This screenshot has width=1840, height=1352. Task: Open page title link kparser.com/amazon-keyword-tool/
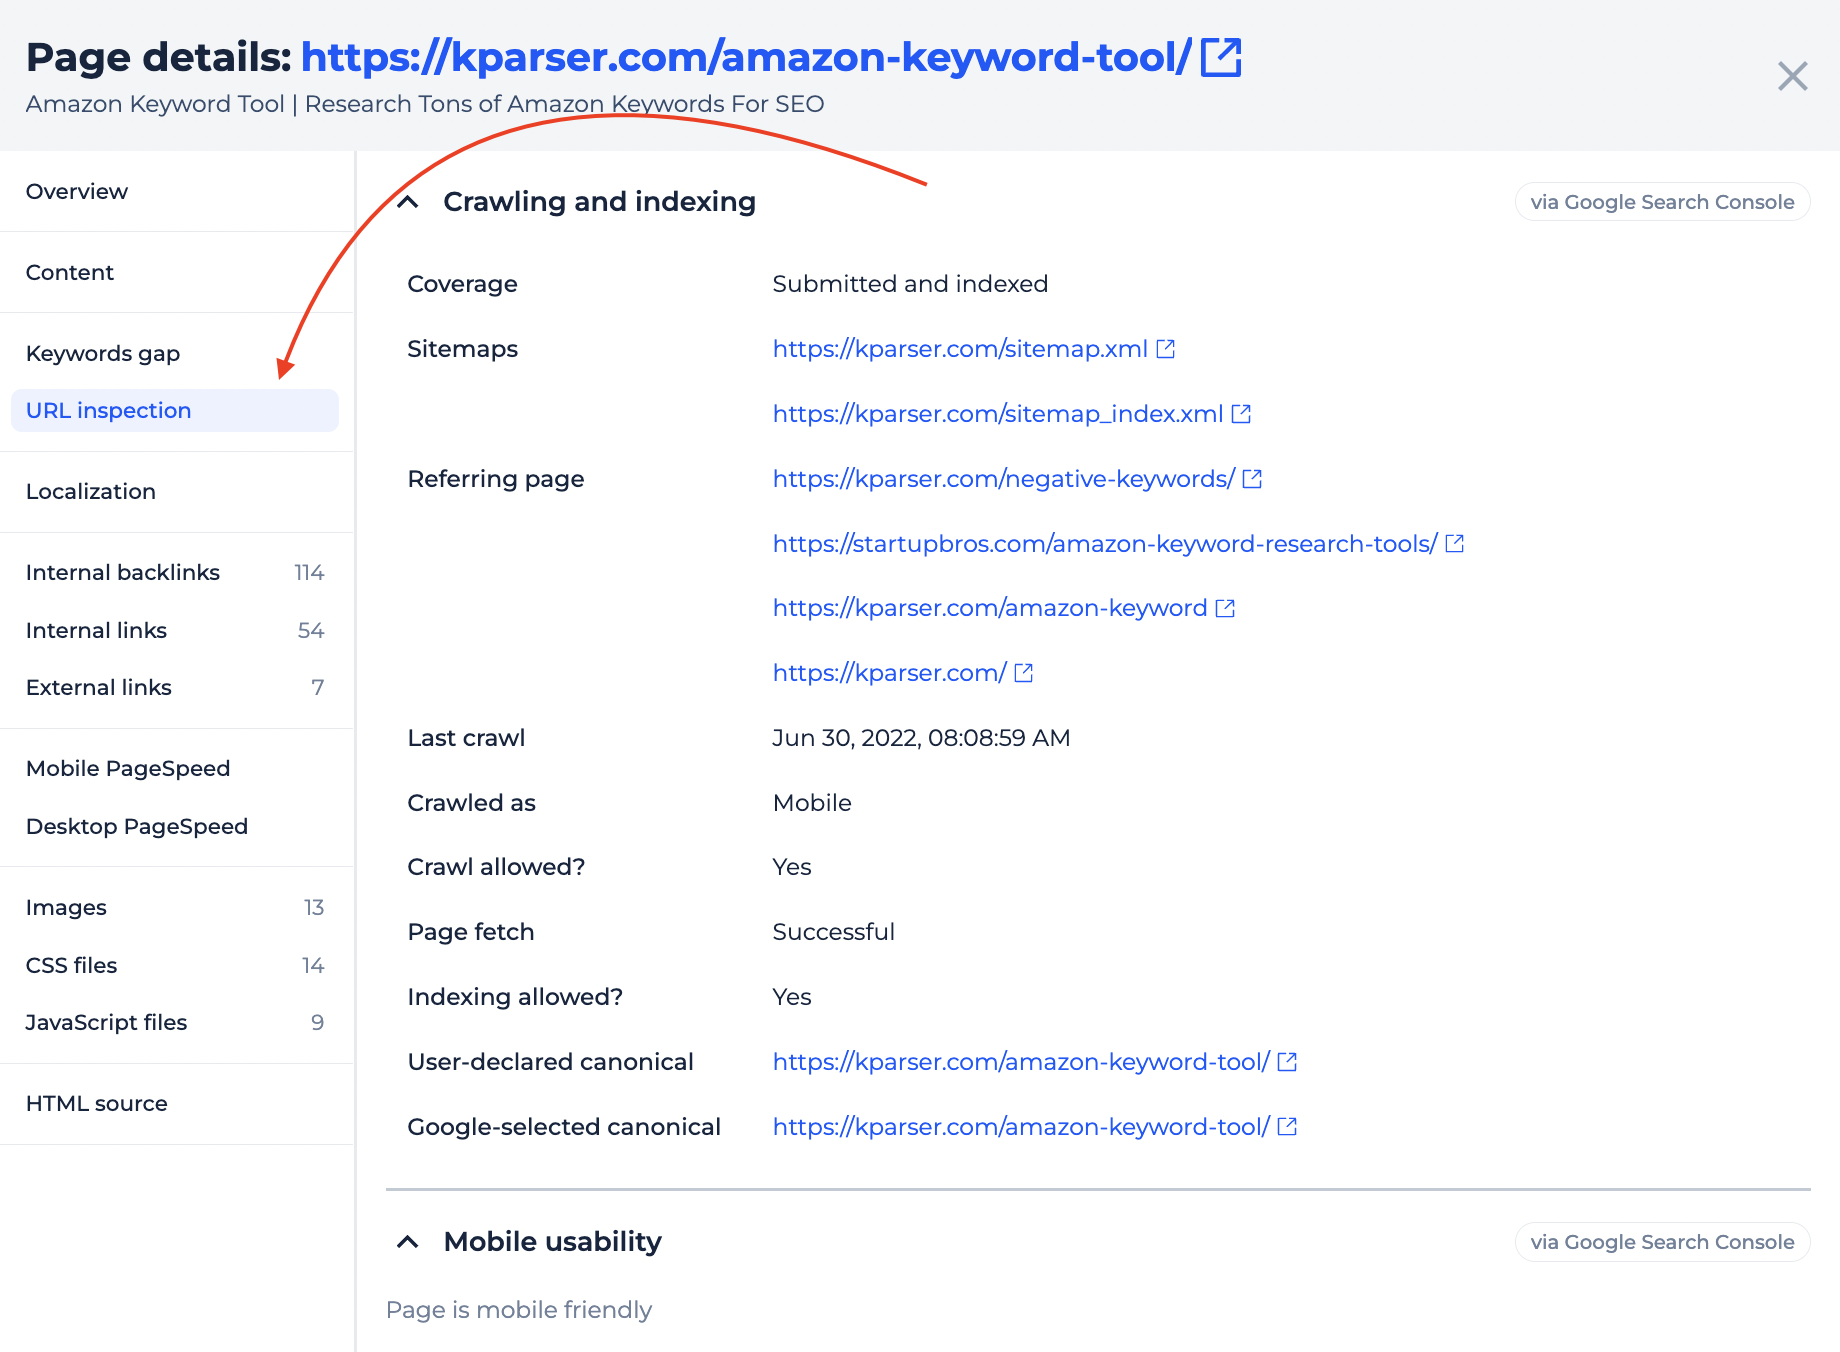point(746,57)
